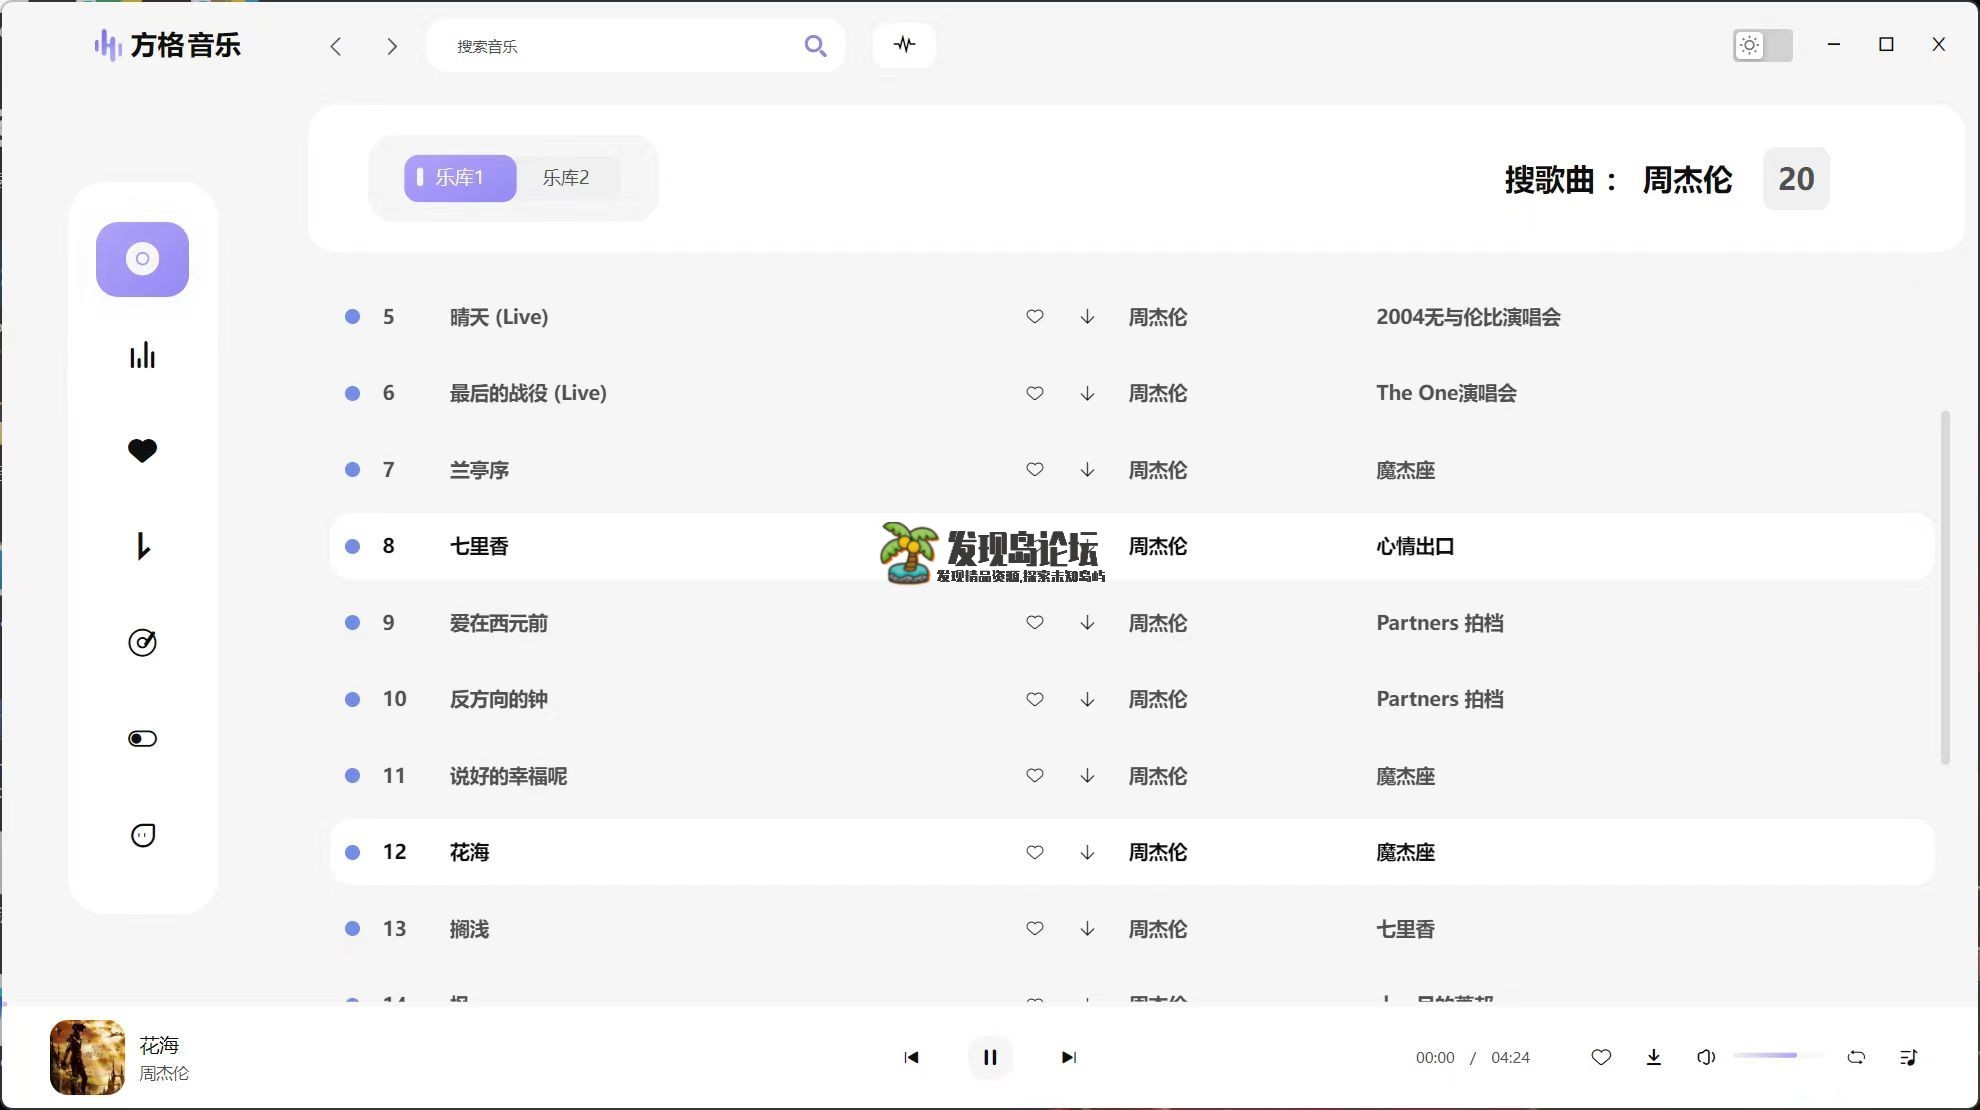1980x1110 pixels.
Task: Skip to the next track
Action: tap(1068, 1057)
